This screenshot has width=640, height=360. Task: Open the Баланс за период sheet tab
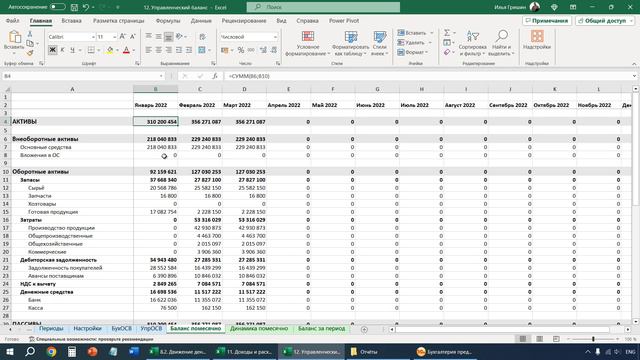321,329
